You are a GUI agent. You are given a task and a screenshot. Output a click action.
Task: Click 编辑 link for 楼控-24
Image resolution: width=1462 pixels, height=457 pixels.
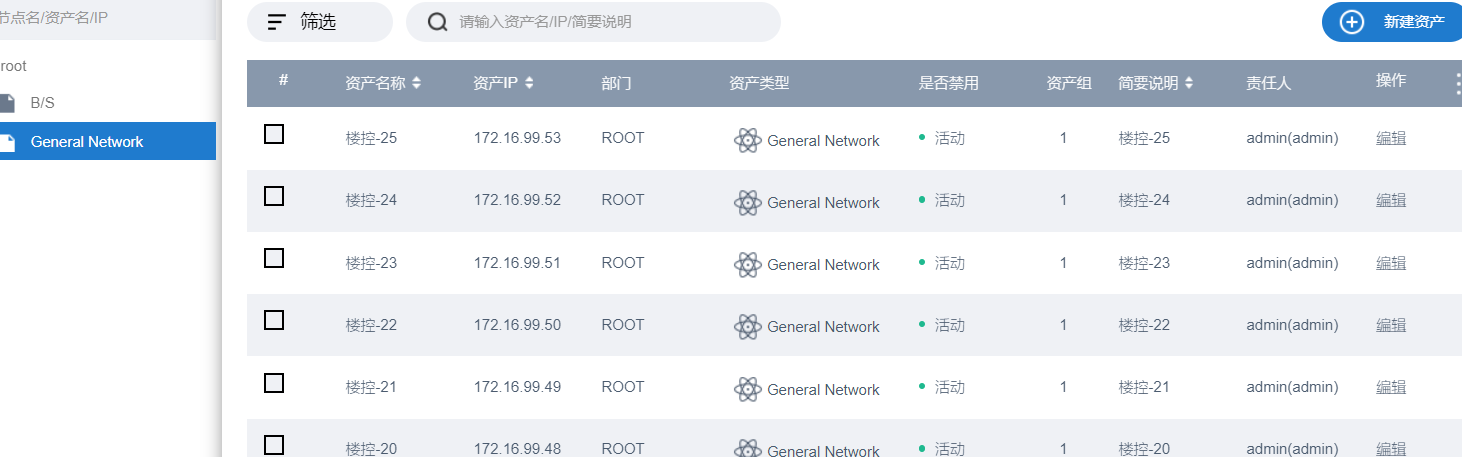point(1391,200)
